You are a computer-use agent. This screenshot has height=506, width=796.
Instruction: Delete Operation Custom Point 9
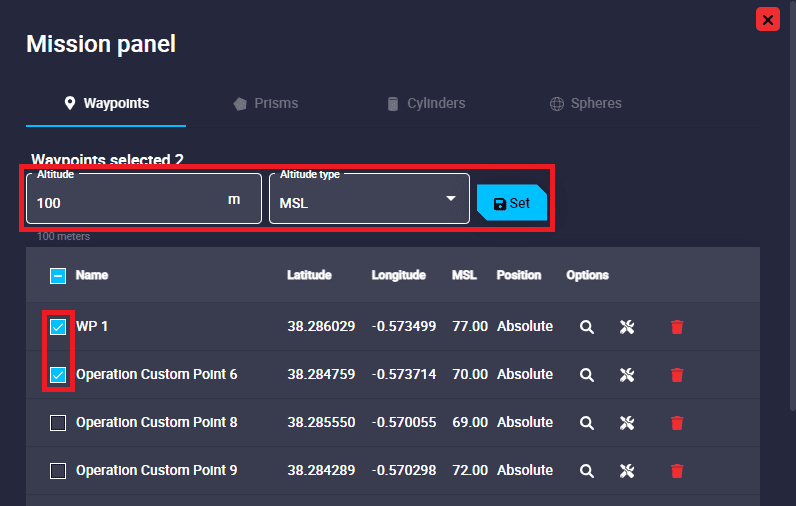(x=677, y=471)
